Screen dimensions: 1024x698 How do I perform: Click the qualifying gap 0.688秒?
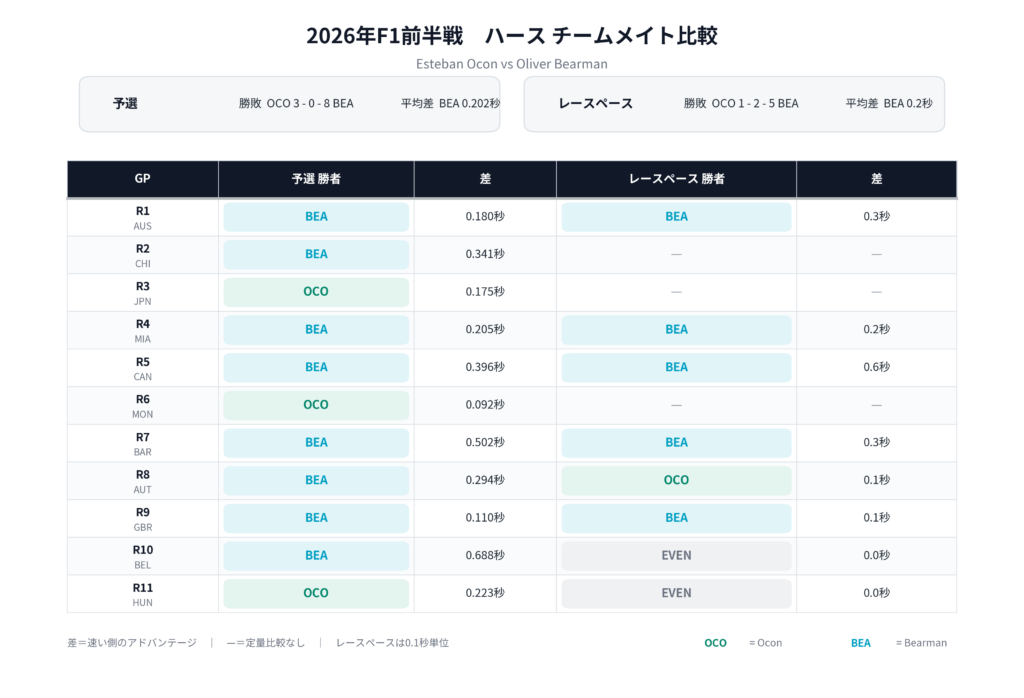[x=485, y=556]
